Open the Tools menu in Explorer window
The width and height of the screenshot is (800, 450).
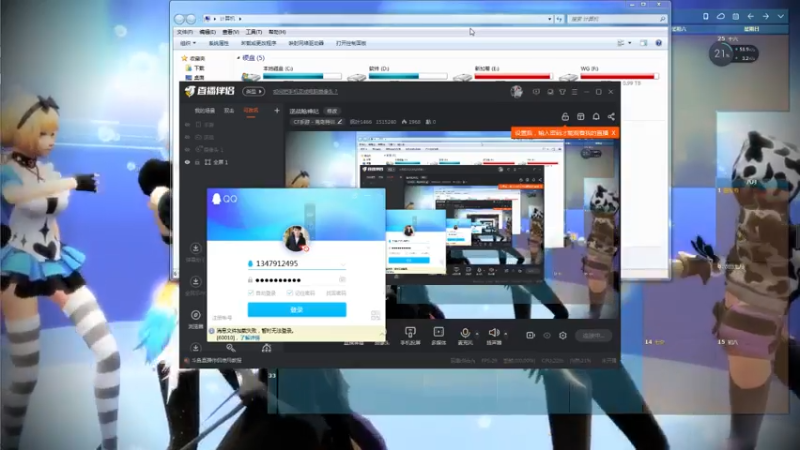click(x=254, y=32)
